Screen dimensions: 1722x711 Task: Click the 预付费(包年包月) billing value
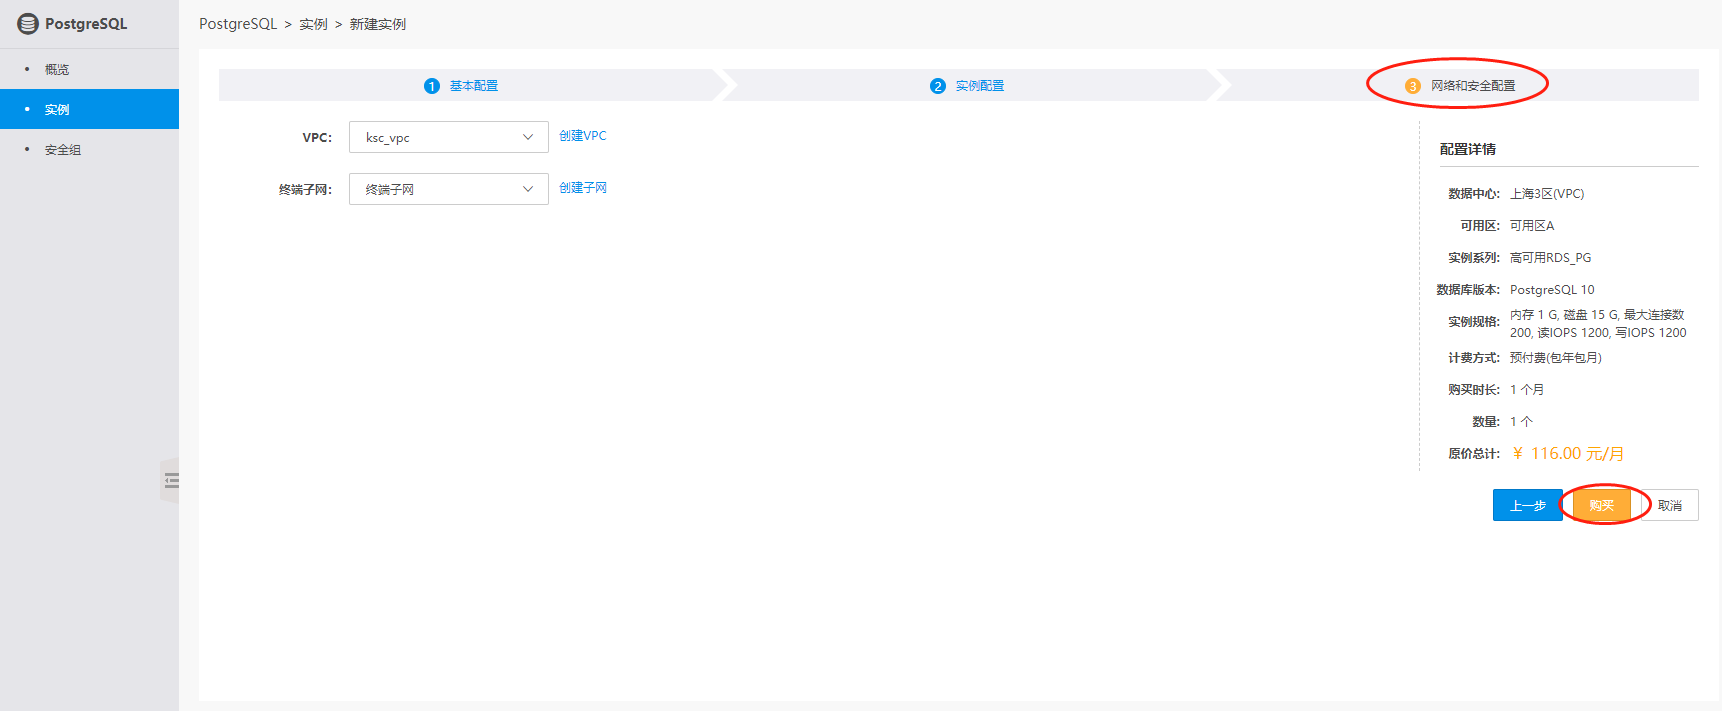click(1556, 358)
